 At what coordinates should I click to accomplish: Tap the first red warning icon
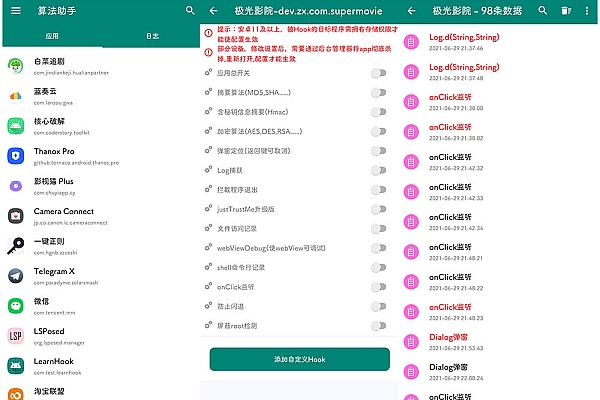(x=209, y=33)
